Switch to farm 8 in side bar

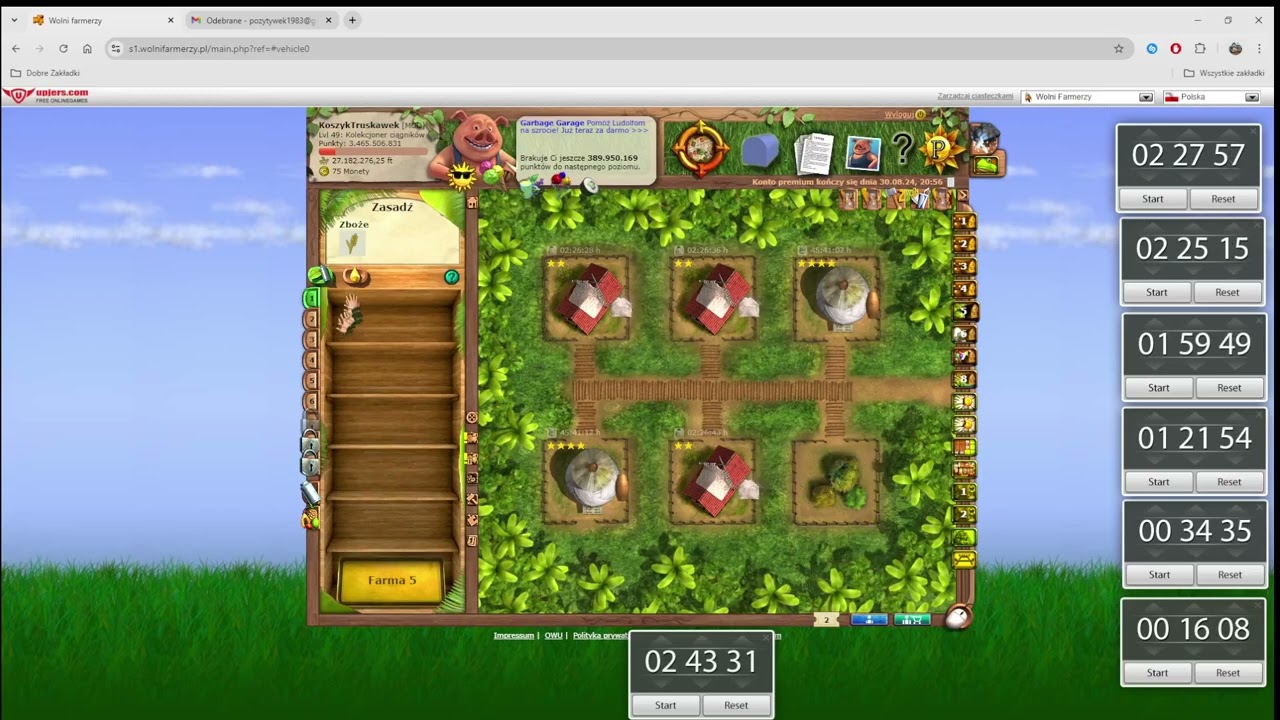(964, 380)
